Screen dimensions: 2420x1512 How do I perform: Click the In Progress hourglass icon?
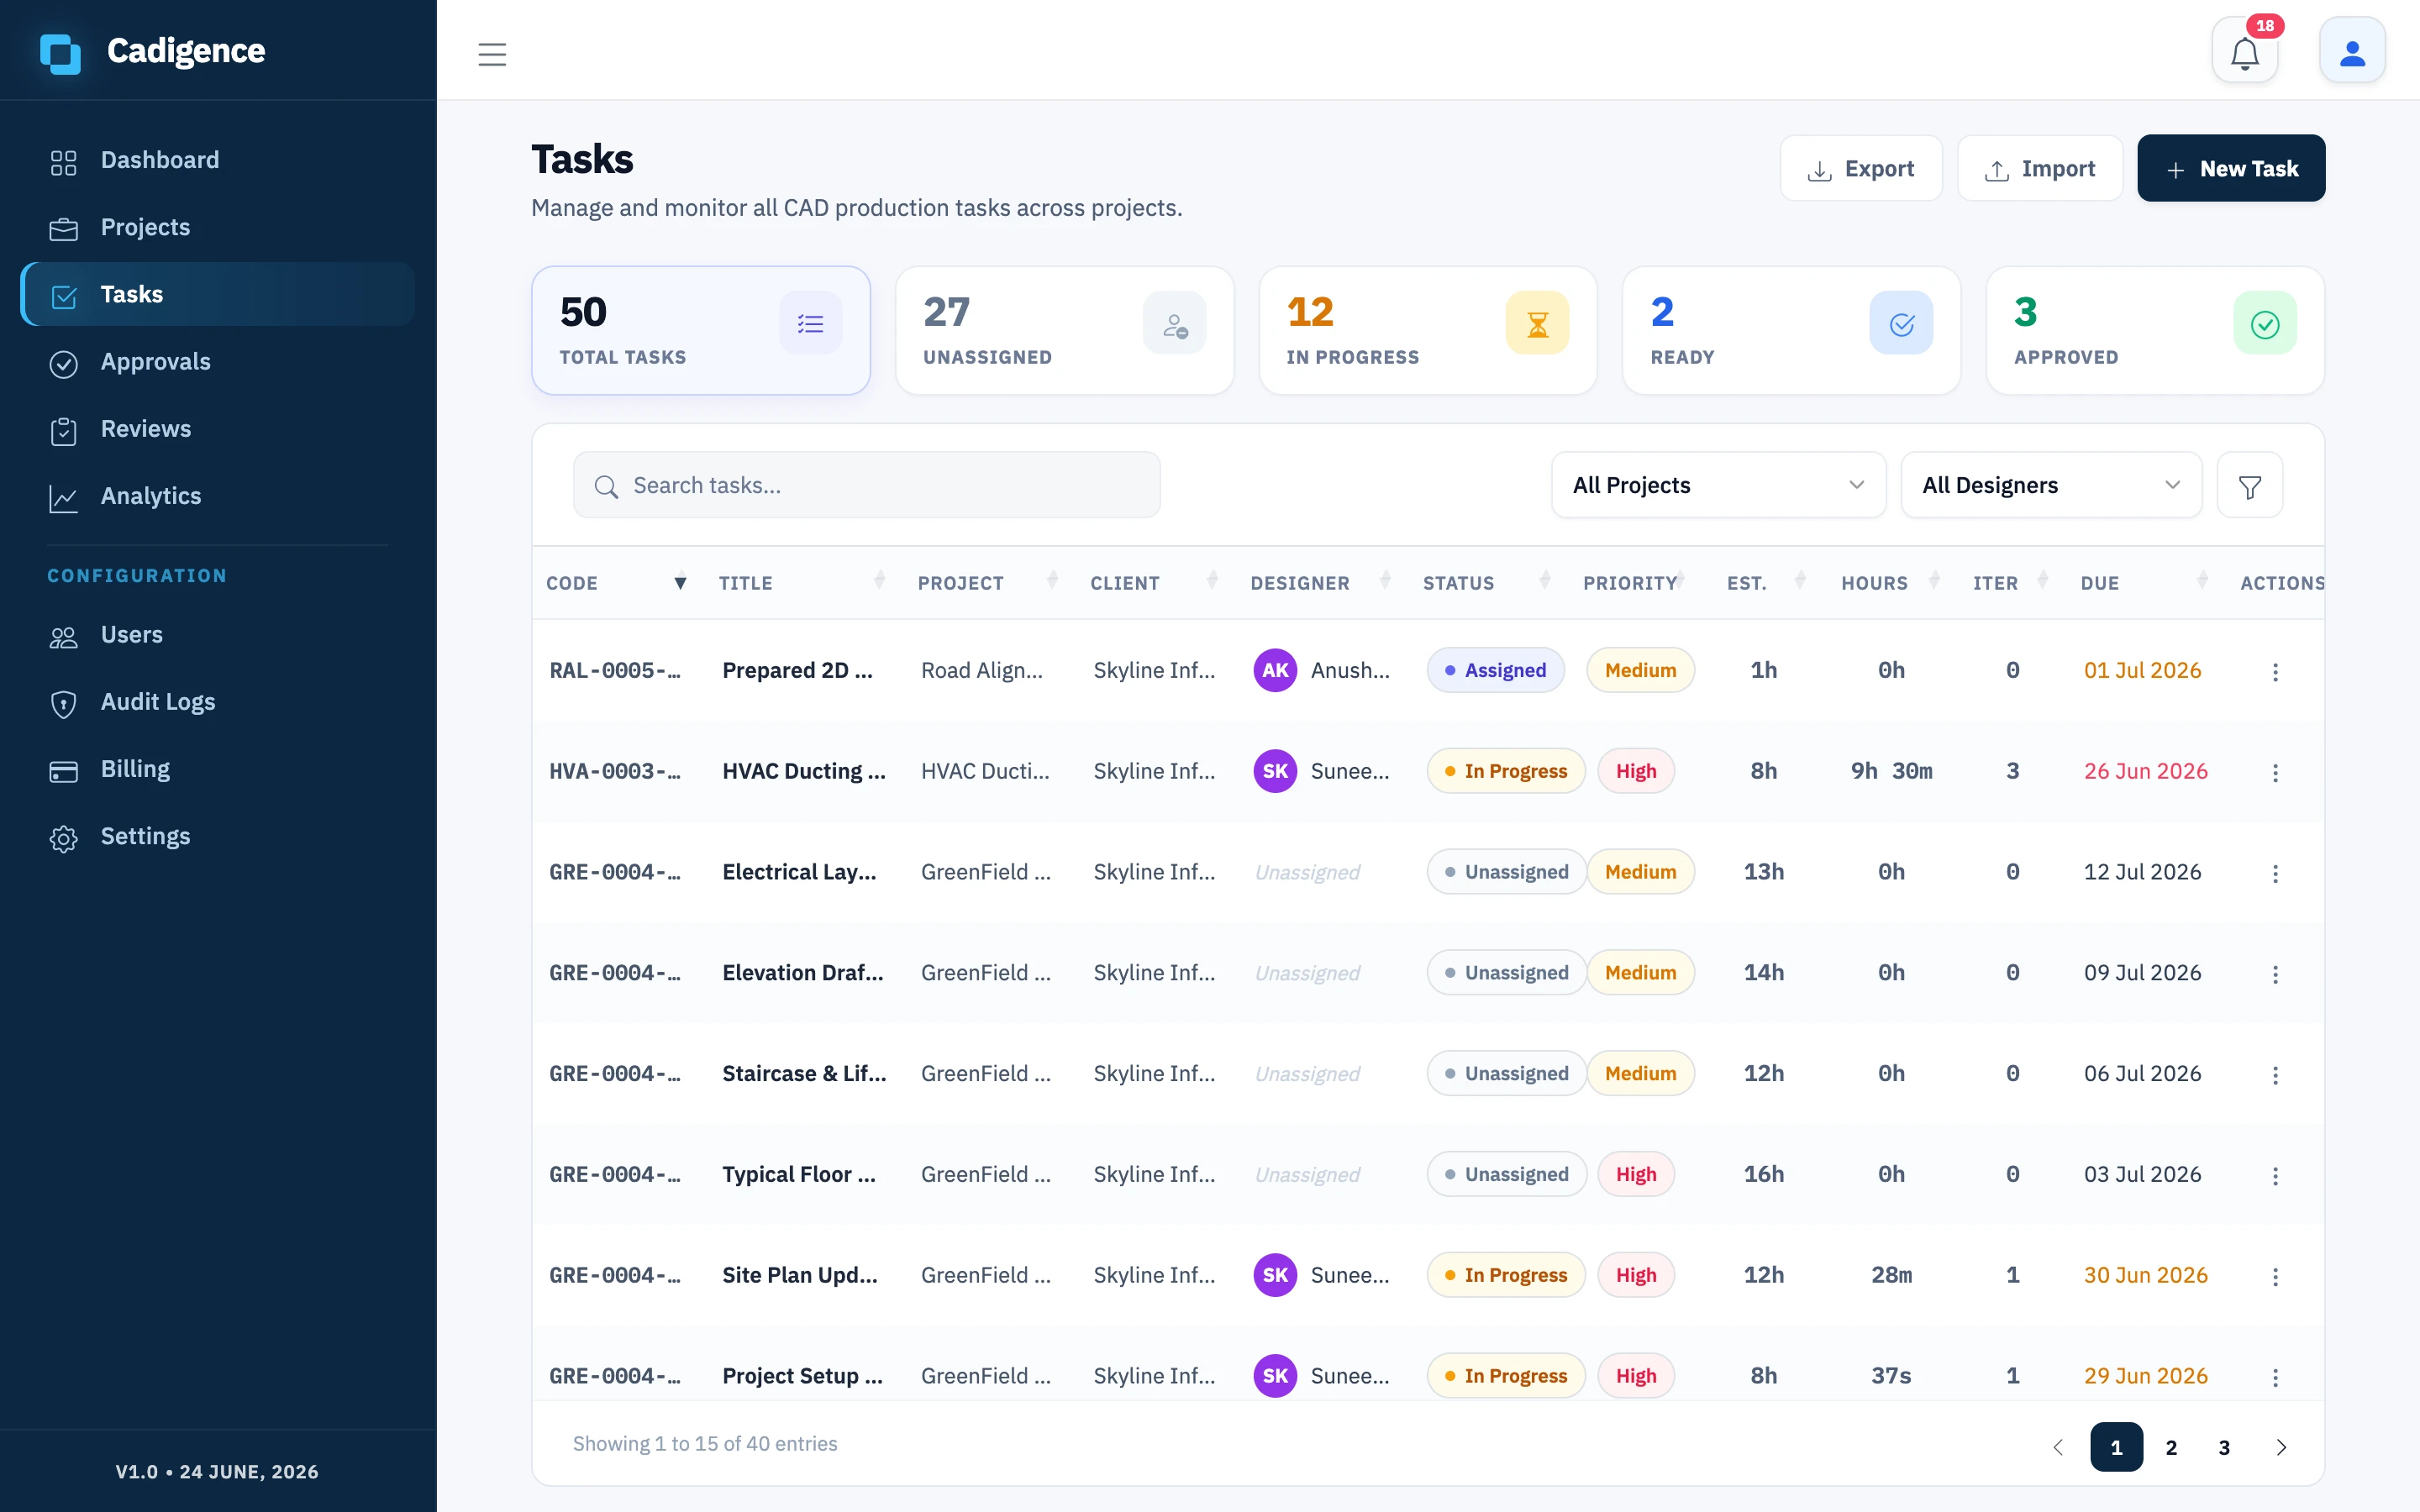pos(1537,323)
